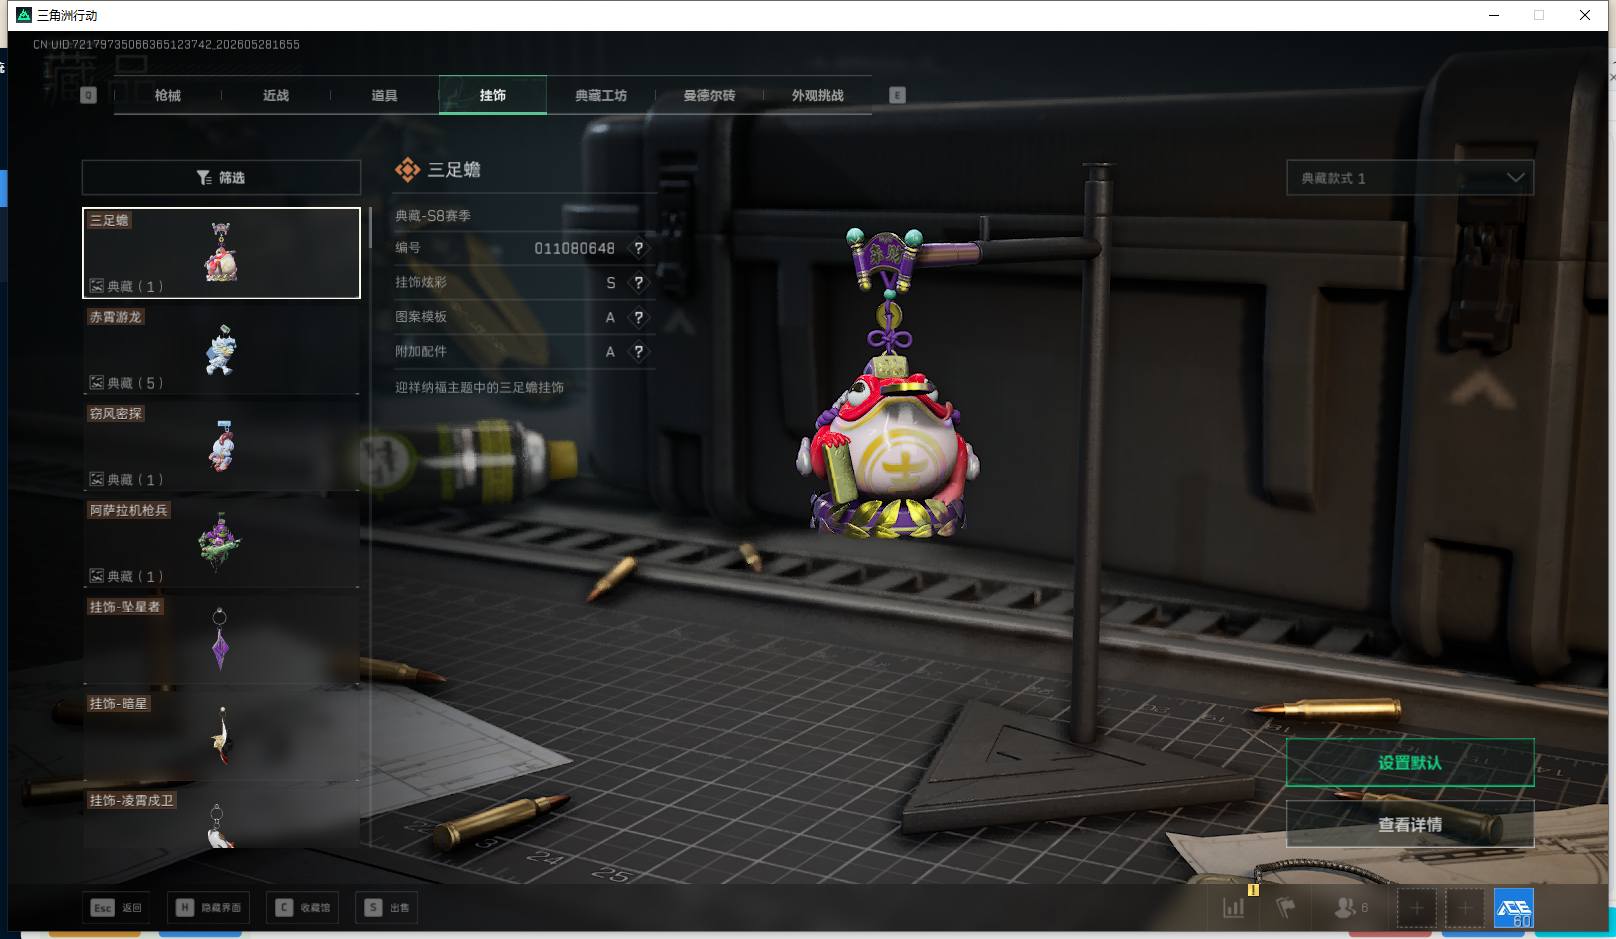Open the 道具 items tab

pyautogui.click(x=384, y=95)
